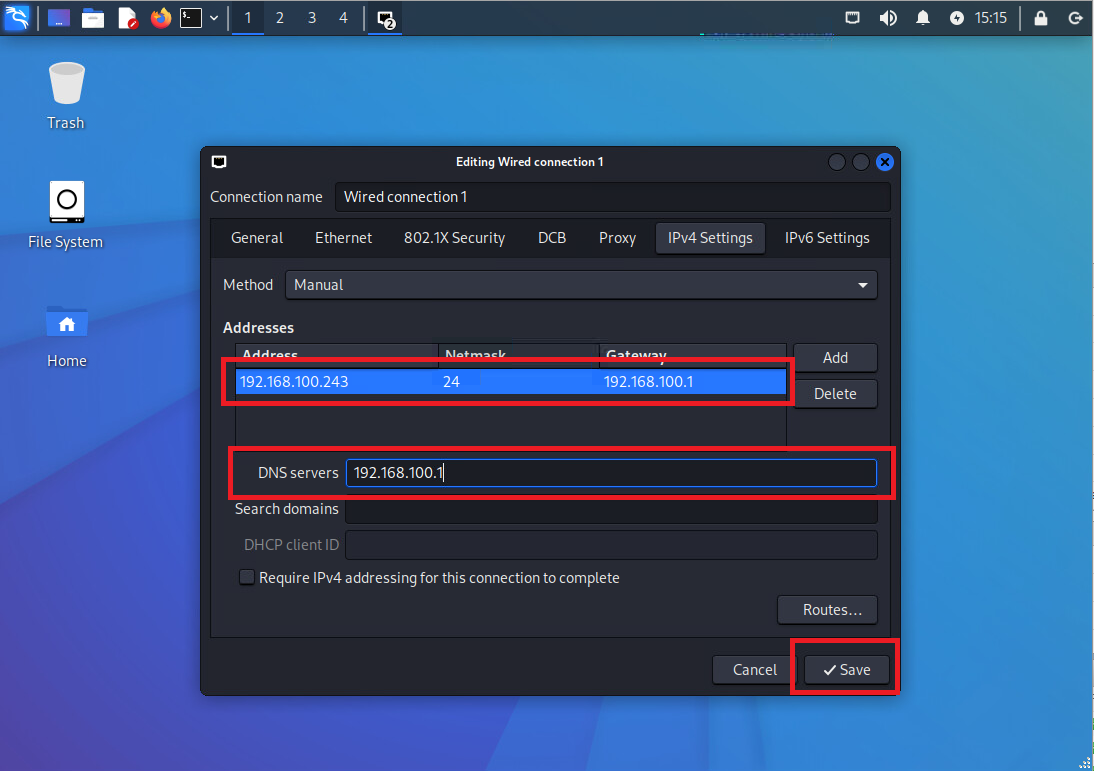Save the connection settings
Viewport: 1094px width, 771px height.
coord(847,670)
